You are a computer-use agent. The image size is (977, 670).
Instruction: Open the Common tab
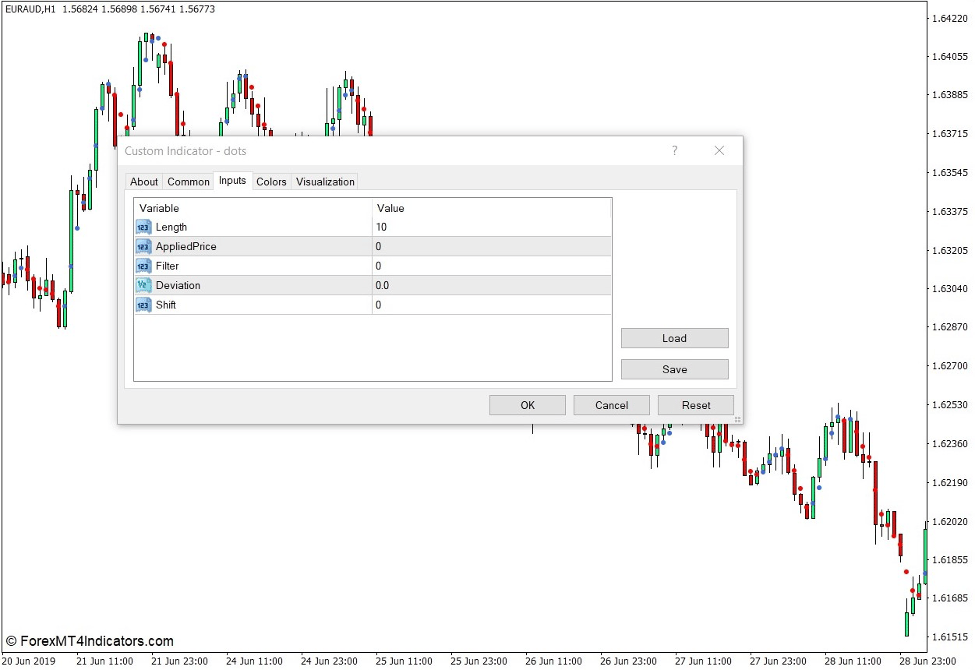(188, 182)
